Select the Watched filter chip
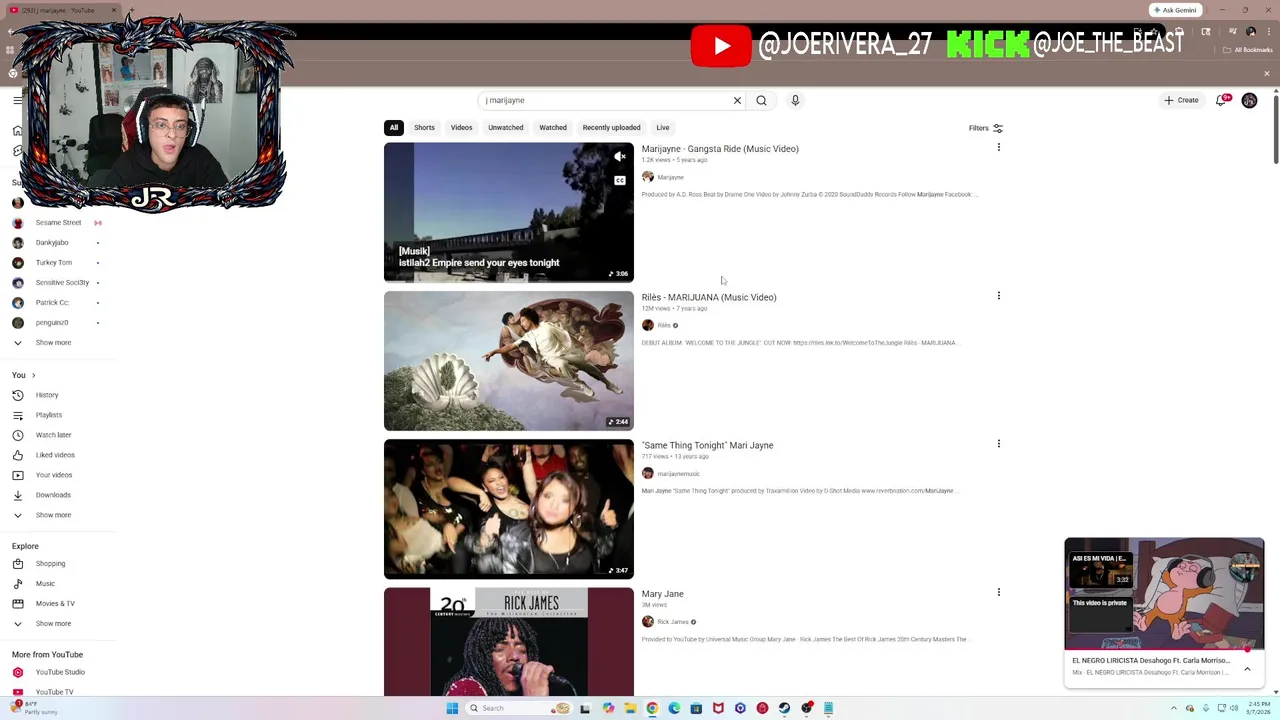 [553, 128]
